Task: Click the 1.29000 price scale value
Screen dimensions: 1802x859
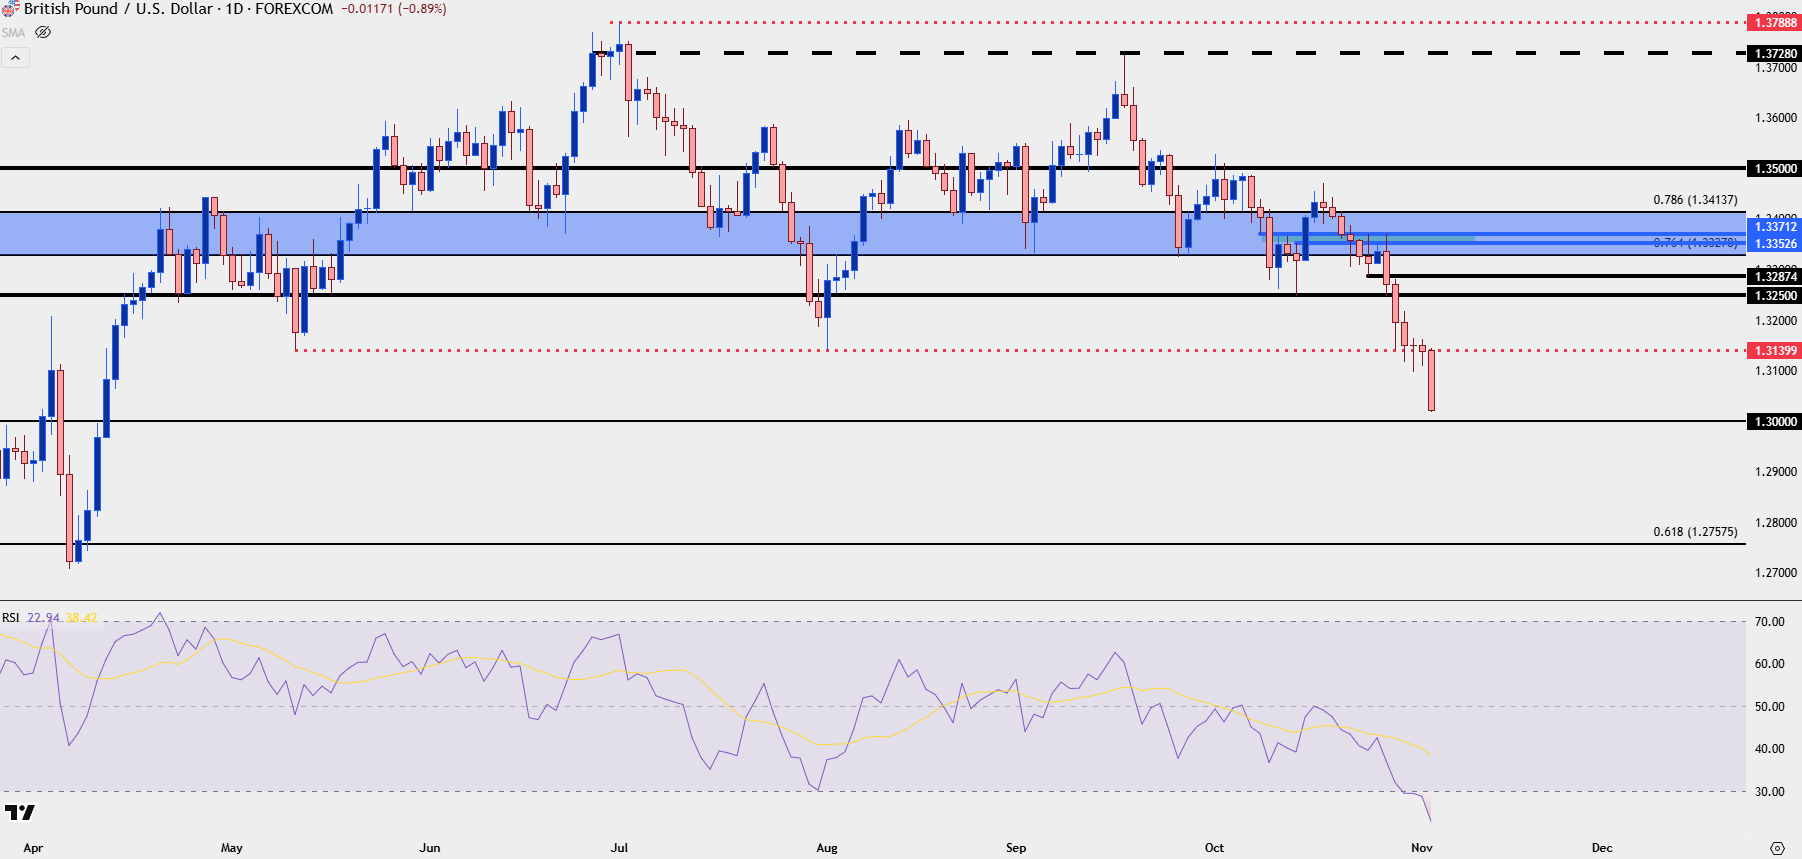Action: 1776,471
